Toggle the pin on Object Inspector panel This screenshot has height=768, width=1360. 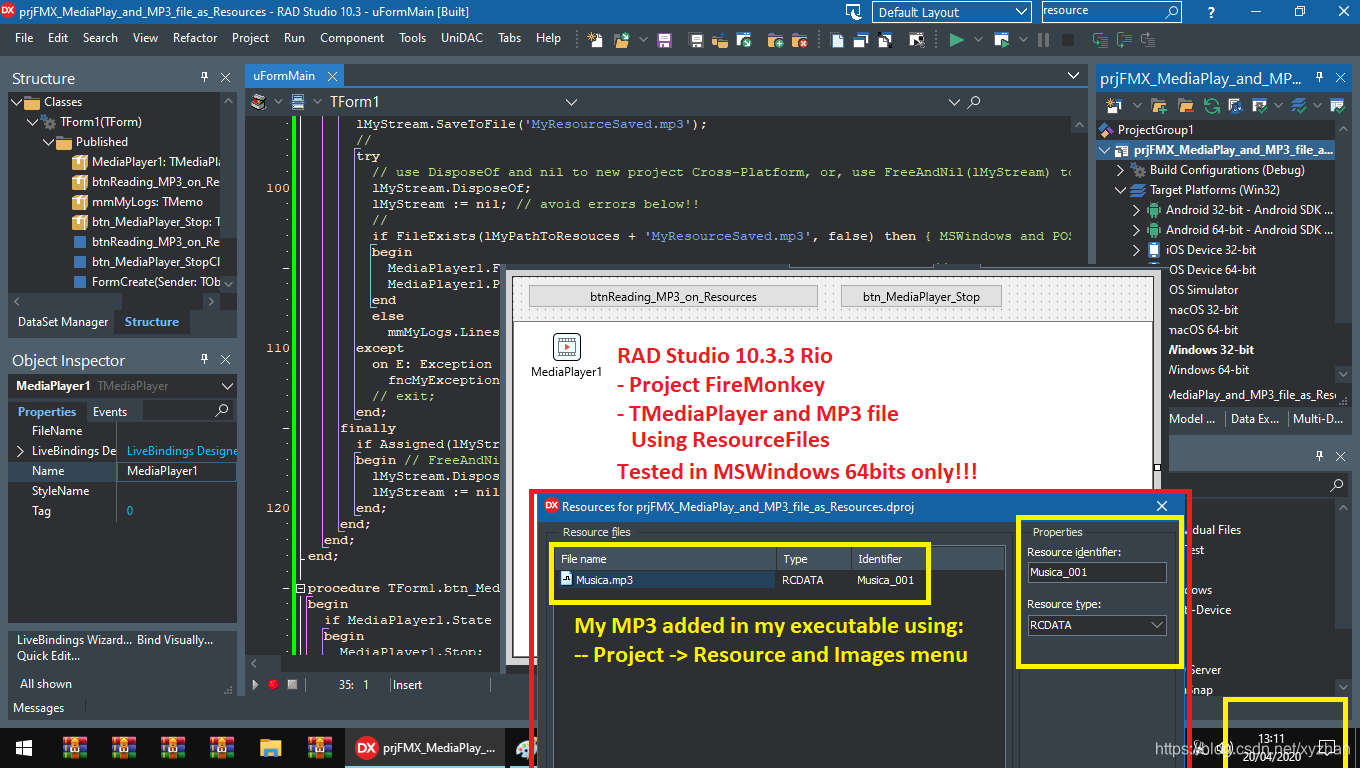(x=204, y=360)
